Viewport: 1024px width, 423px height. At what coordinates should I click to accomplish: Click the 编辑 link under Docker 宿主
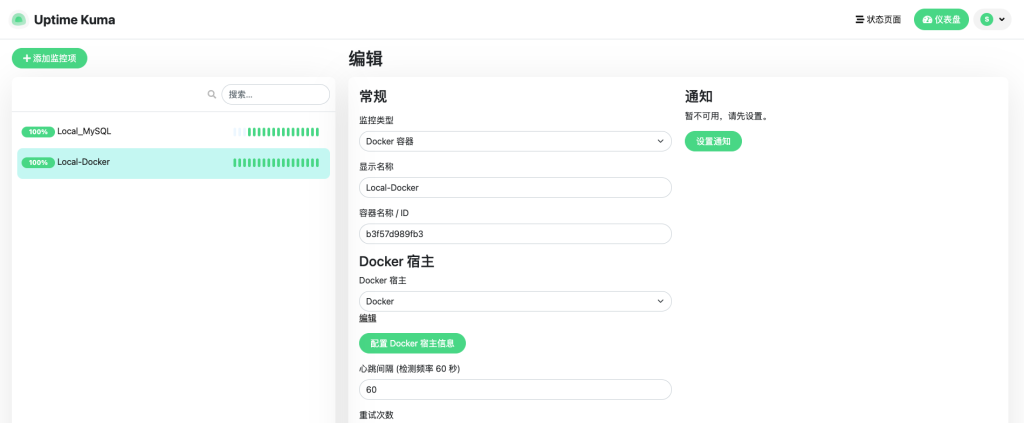[x=368, y=319]
